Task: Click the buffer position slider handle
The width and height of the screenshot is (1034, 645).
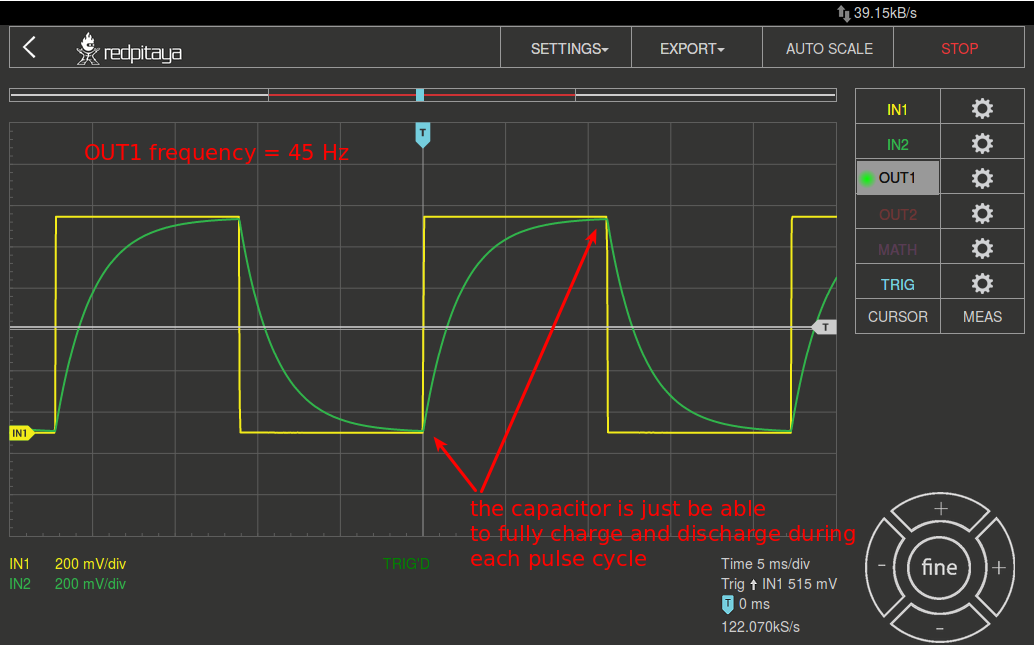Action: pos(419,95)
